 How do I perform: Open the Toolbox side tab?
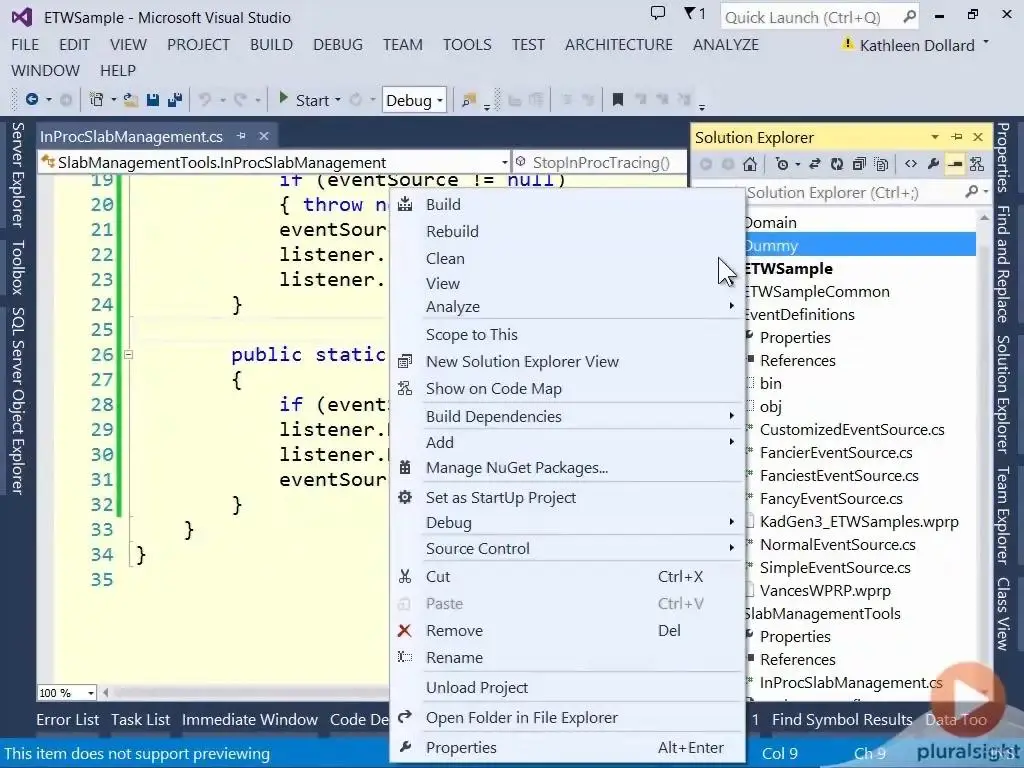pos(18,267)
